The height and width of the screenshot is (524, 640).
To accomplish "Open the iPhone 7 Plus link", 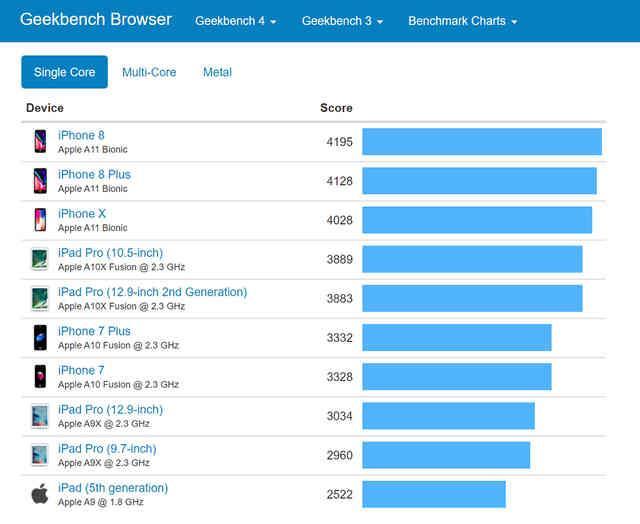I will pyautogui.click(x=94, y=331).
